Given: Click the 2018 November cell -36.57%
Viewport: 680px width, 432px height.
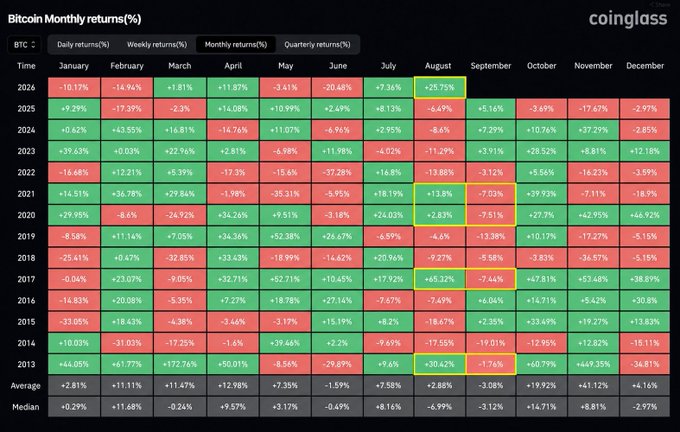Looking at the screenshot, I should point(593,258).
